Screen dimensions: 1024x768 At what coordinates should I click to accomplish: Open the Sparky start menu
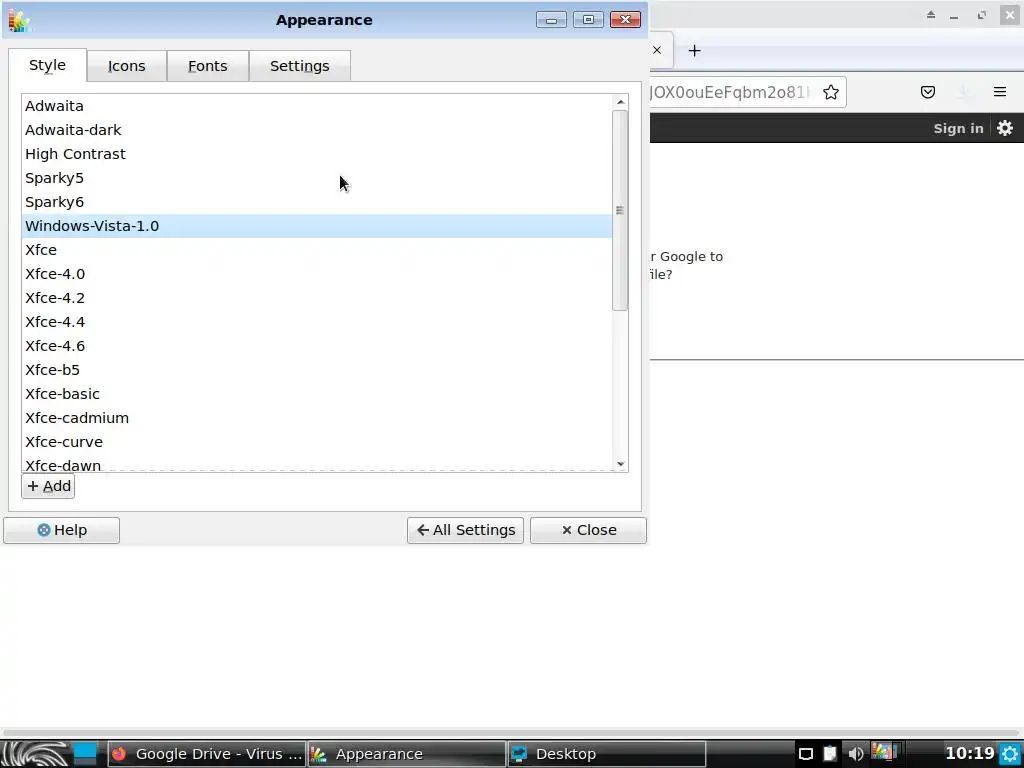click(x=35, y=754)
